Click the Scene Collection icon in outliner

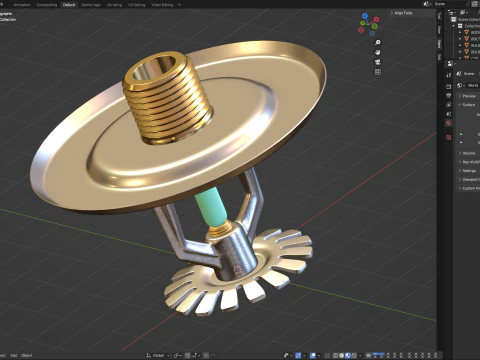(454, 19)
